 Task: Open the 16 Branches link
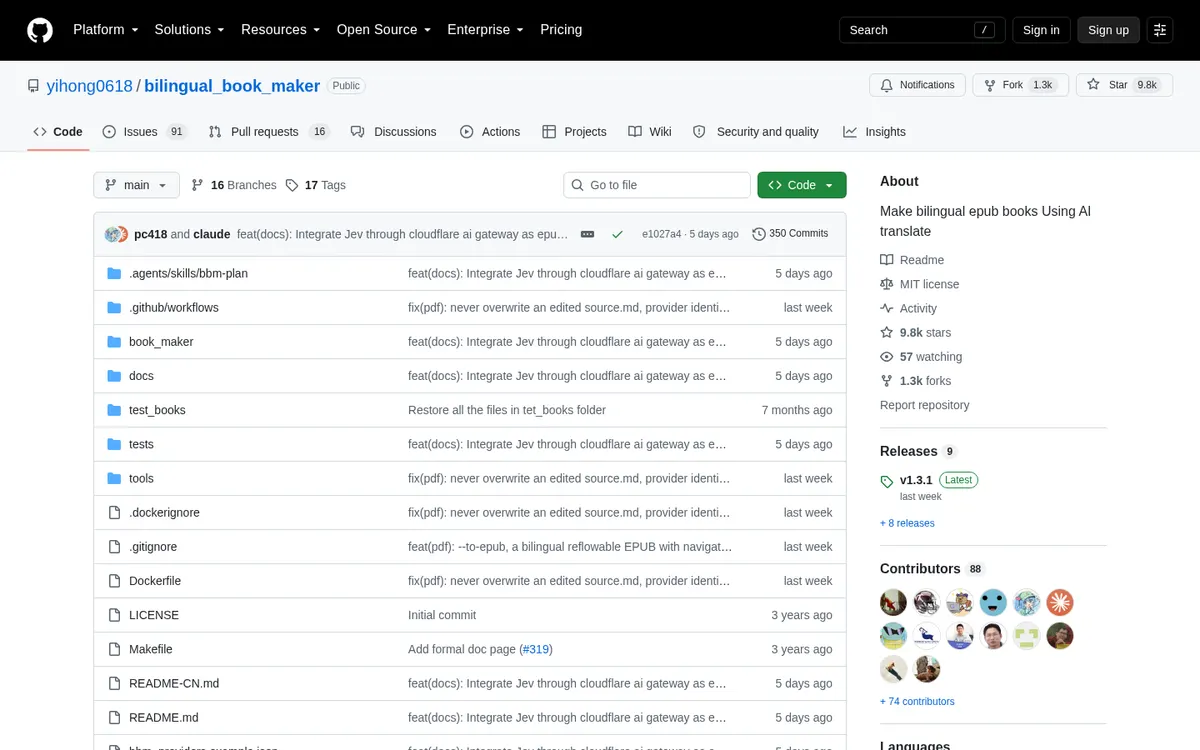pyautogui.click(x=234, y=185)
